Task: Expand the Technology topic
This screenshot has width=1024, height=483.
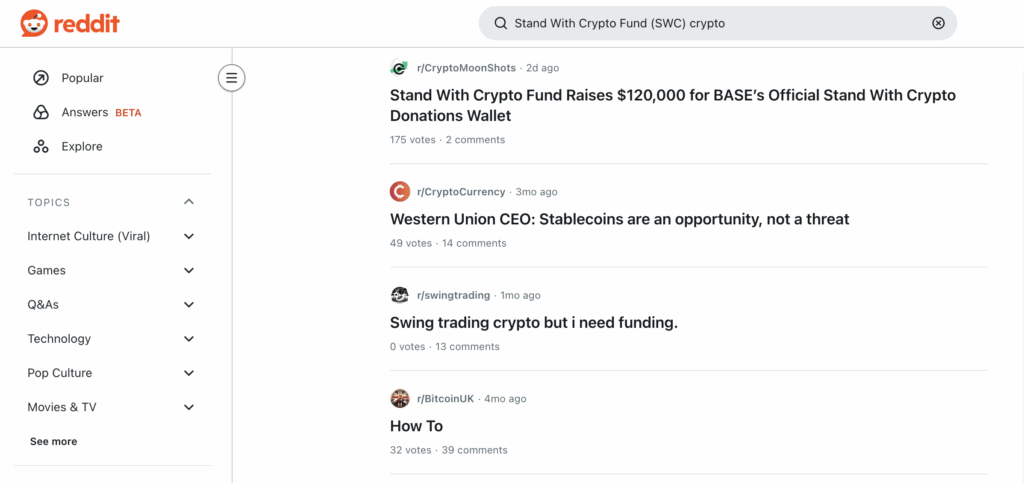Action: (189, 339)
